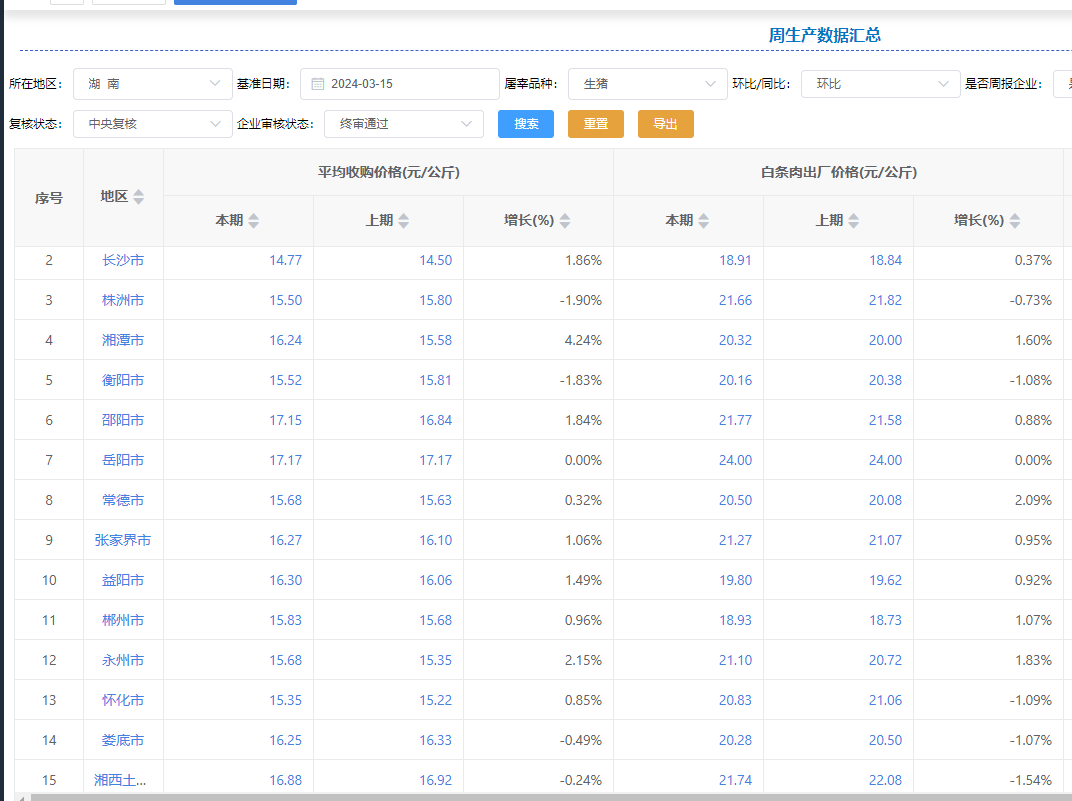This screenshot has height=801, width=1072.
Task: Click the 导出 export button
Action: (x=665, y=124)
